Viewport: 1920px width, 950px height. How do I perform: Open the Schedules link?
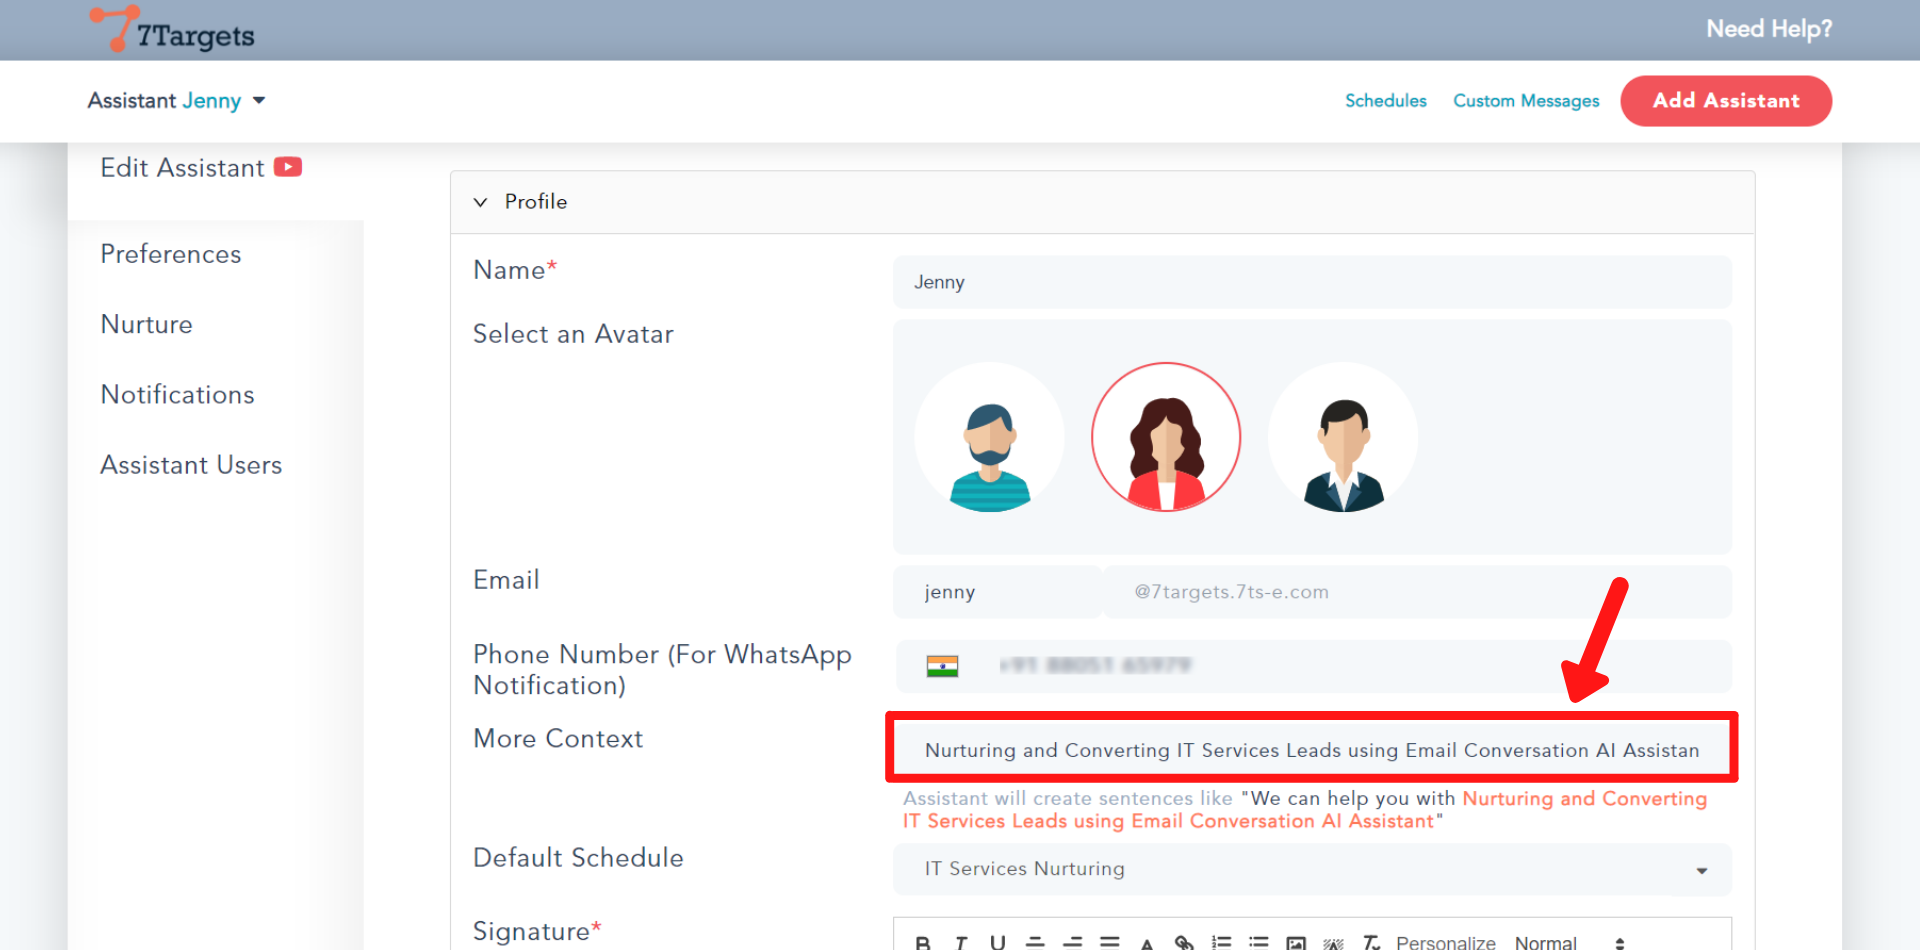pyautogui.click(x=1385, y=101)
